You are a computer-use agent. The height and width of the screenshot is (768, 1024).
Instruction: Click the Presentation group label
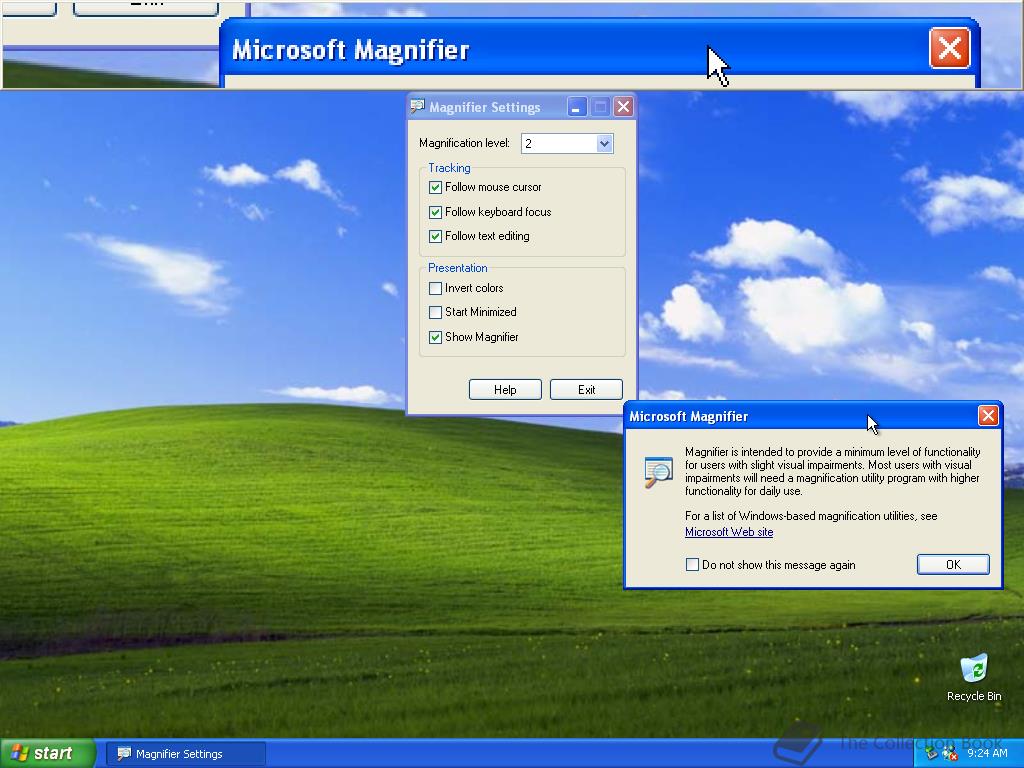(458, 268)
